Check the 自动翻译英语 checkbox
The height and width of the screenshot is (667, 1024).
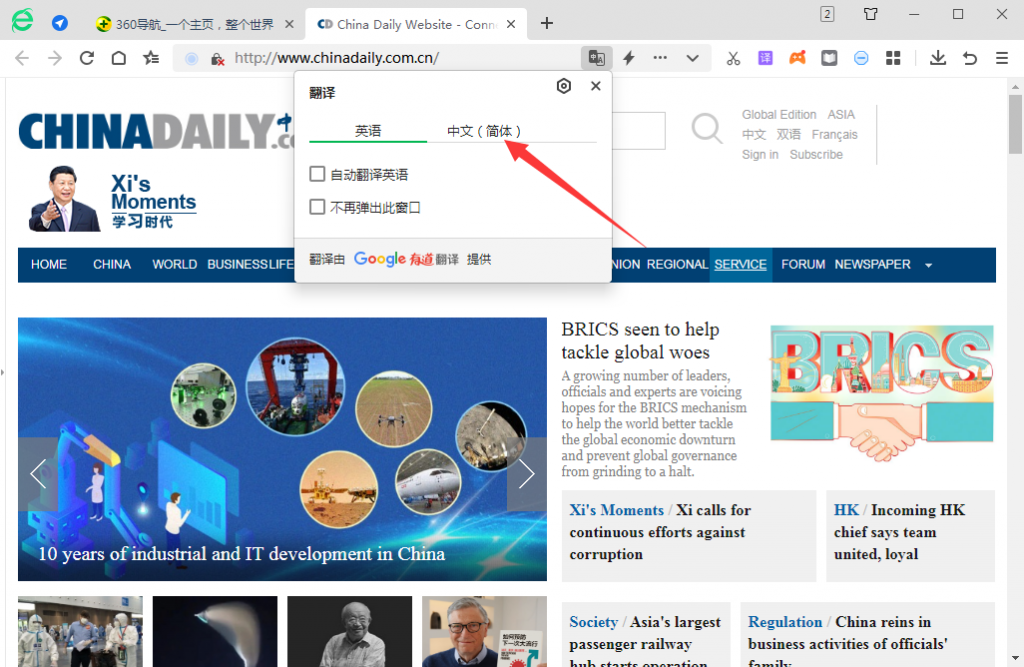pos(317,174)
